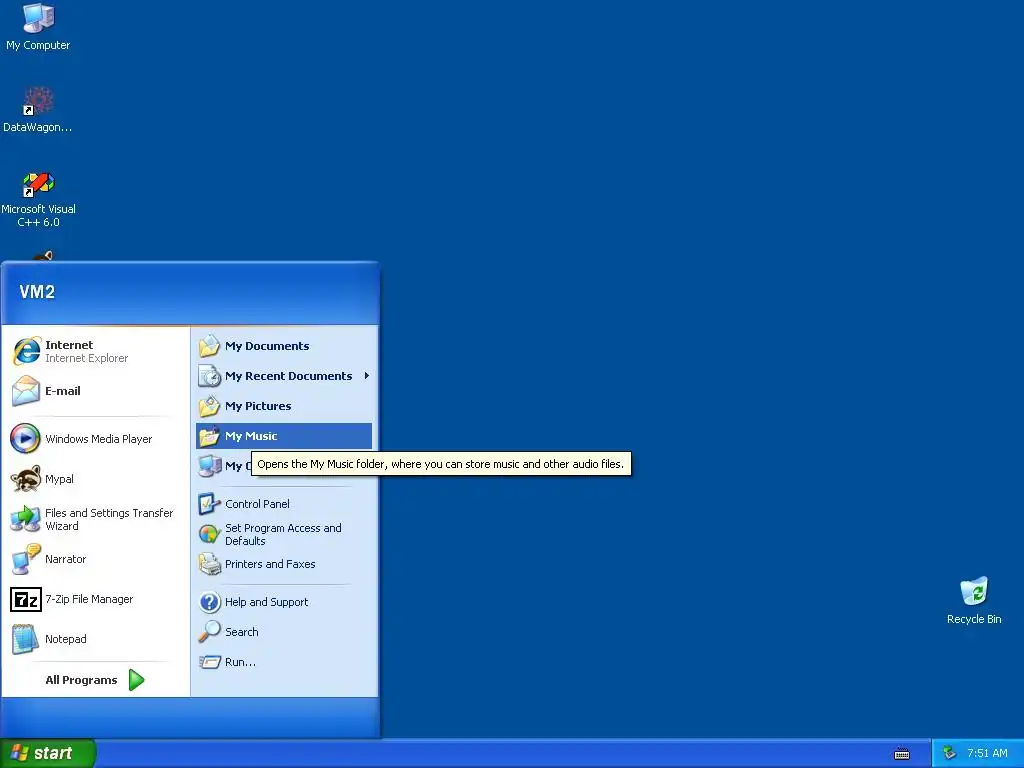Viewport: 1024px width, 768px height.
Task: Click the partly hidden My Computer menu icon
Action: coord(210,466)
